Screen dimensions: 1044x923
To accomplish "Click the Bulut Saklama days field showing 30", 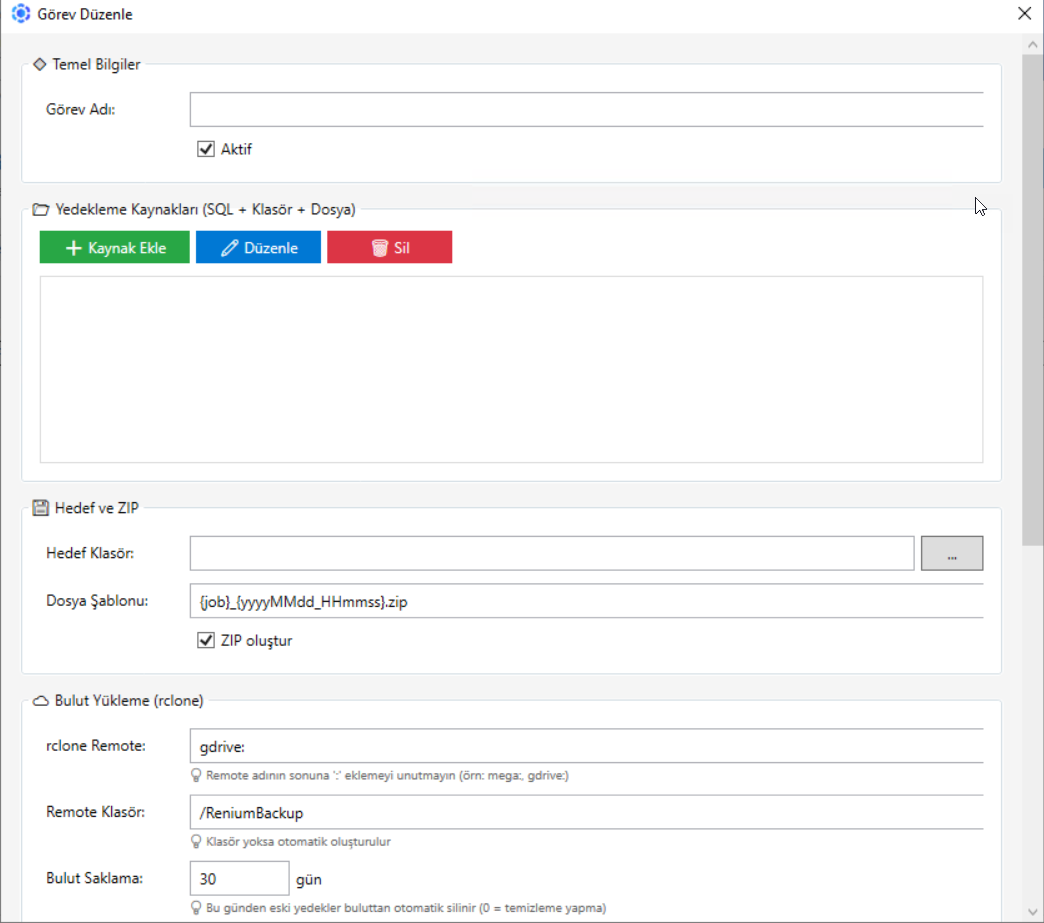I will click(x=239, y=879).
